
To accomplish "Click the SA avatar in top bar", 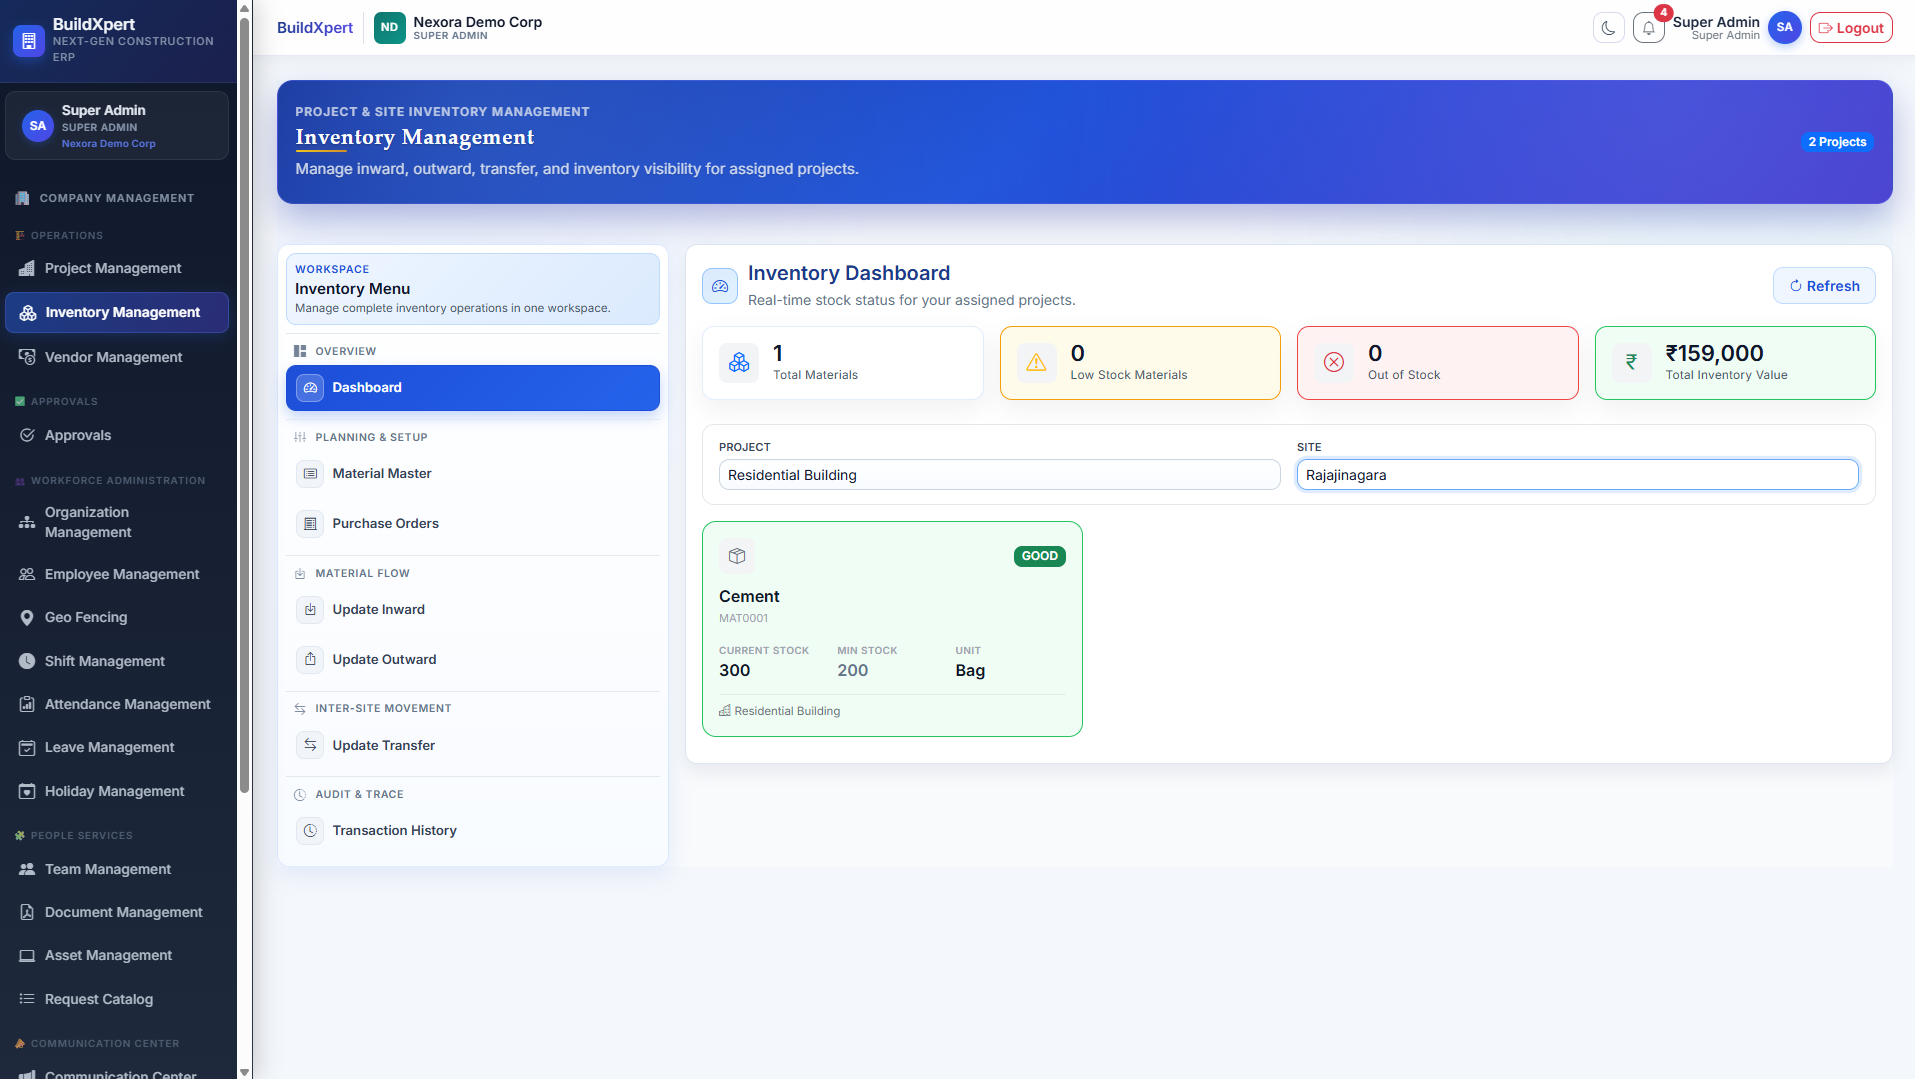I will point(1784,28).
